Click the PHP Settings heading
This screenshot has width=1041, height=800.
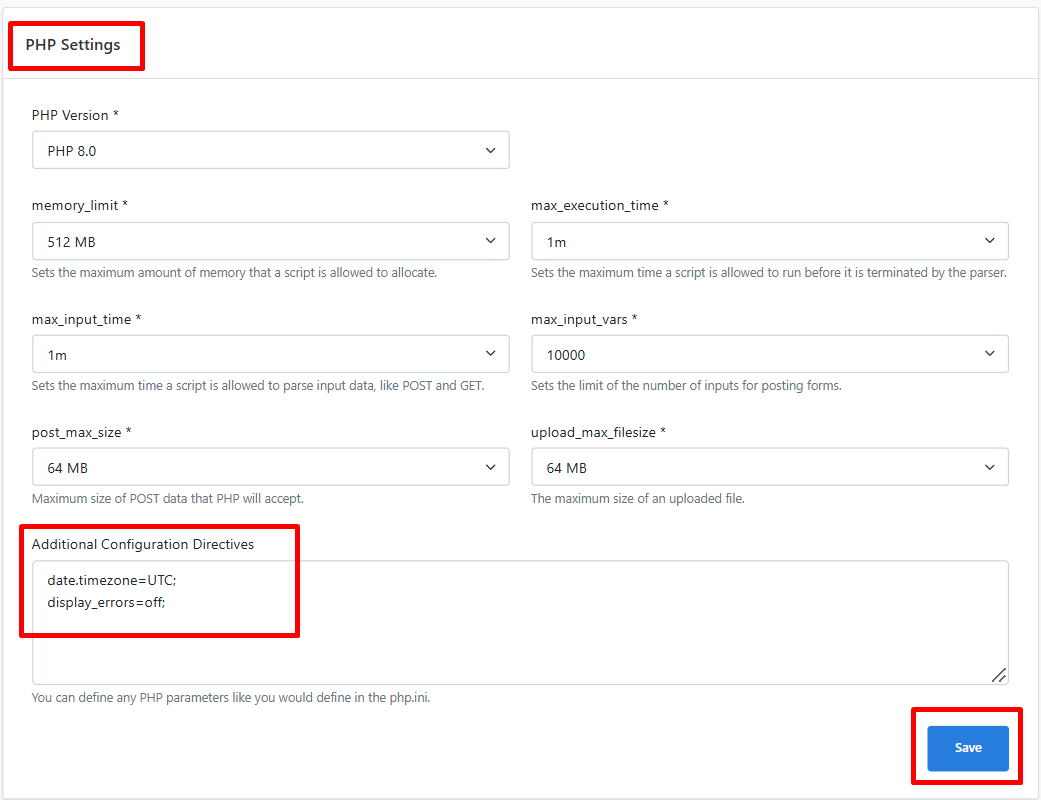click(73, 44)
